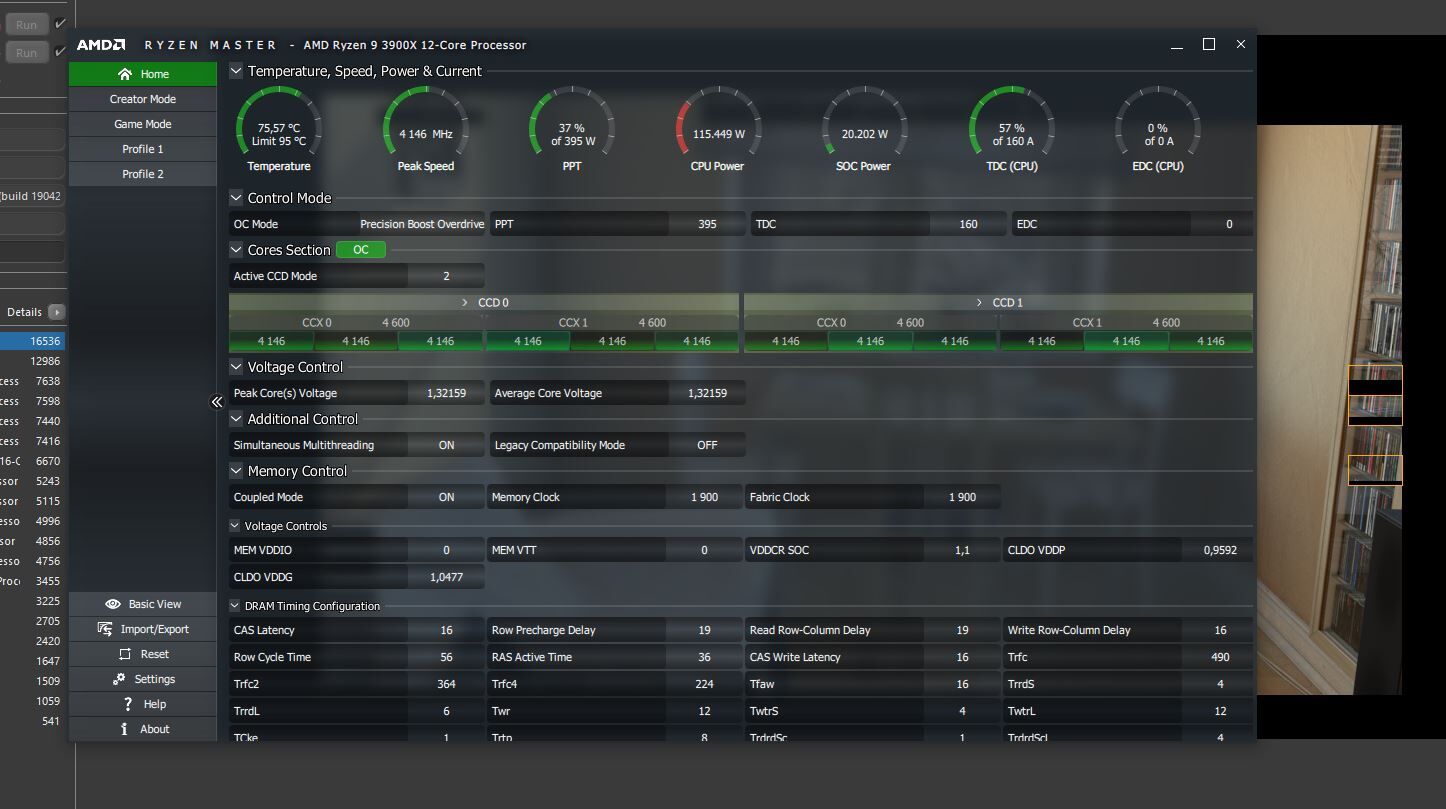Toggle Simultaneous Multithreading ON value
1446x809 pixels.
tap(446, 445)
